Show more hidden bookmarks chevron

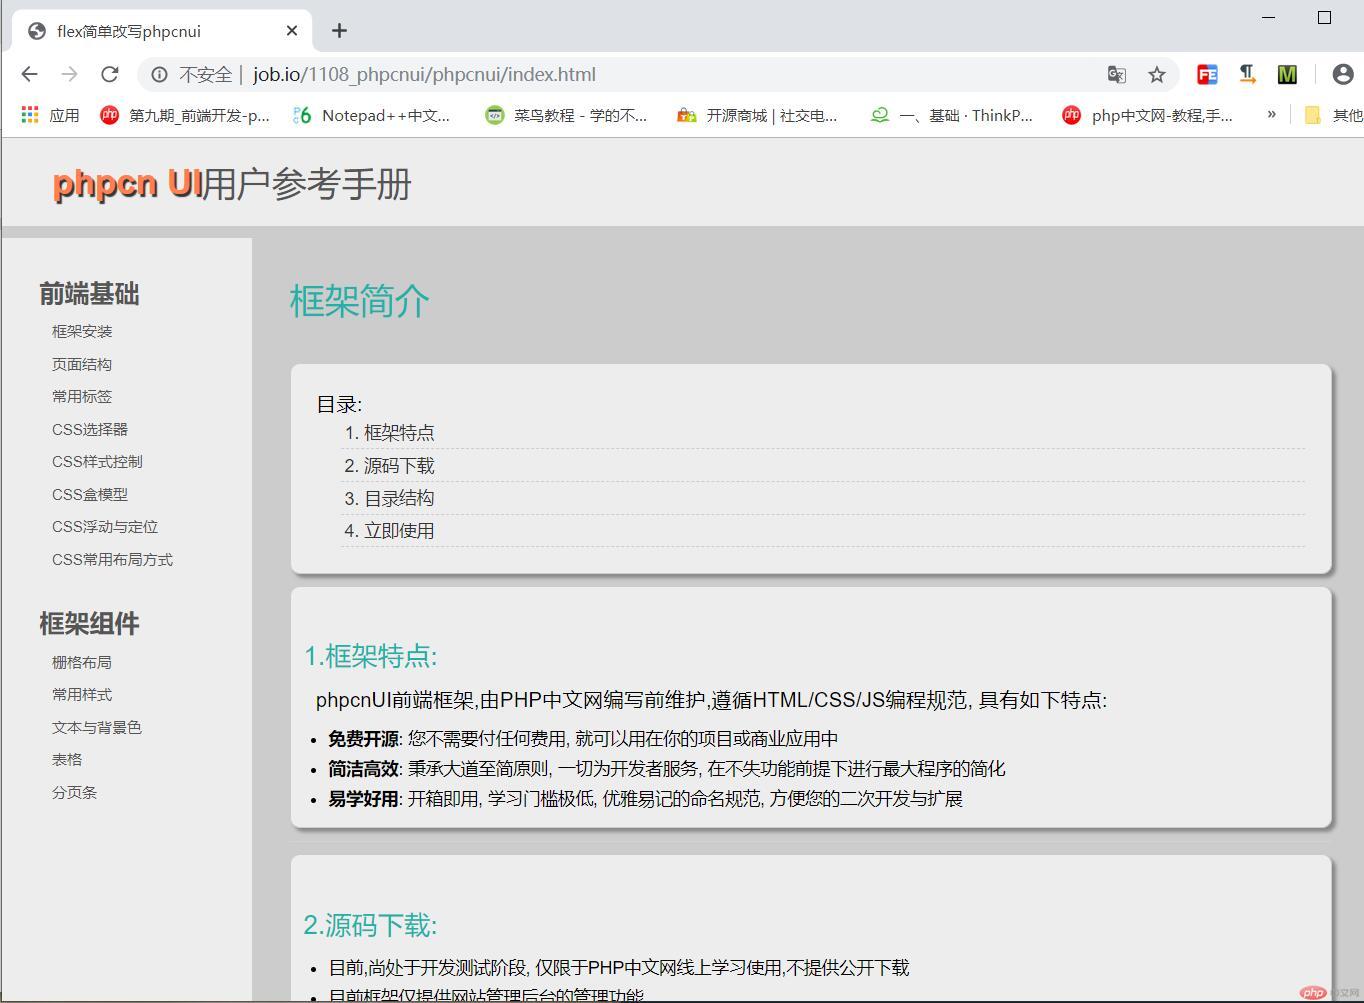(1271, 114)
